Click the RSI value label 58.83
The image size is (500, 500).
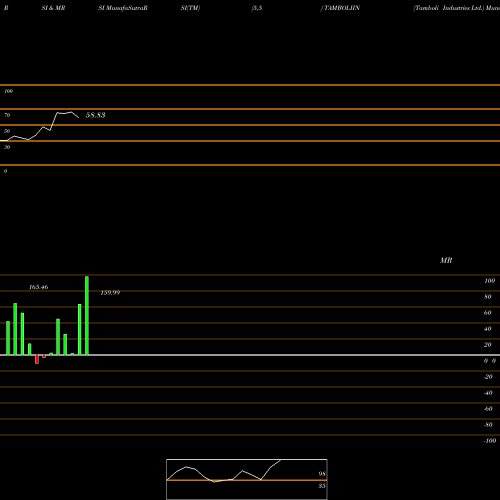[96, 115]
